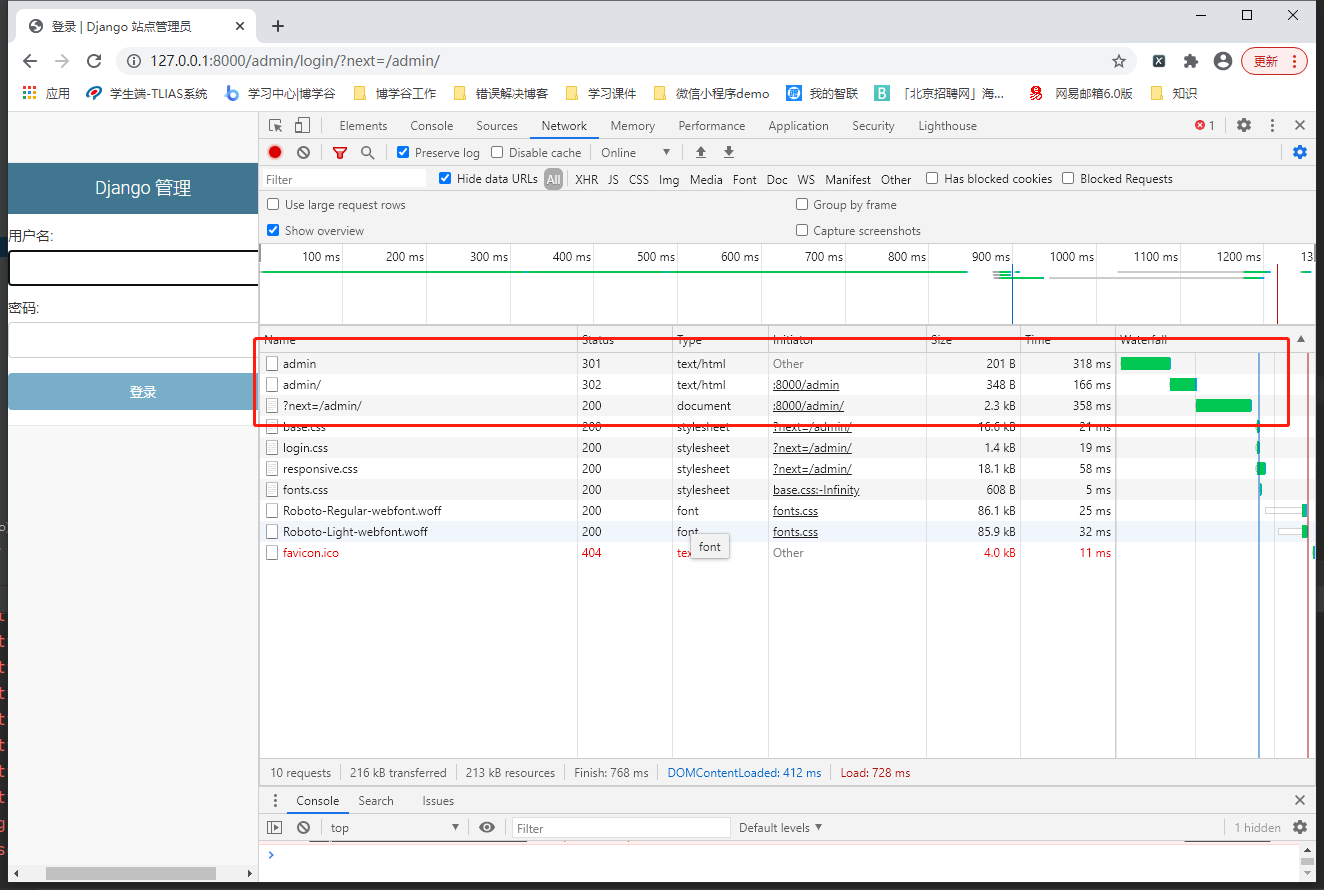1324x890 pixels.
Task: Enable Group by frame checkbox
Action: coord(802,204)
